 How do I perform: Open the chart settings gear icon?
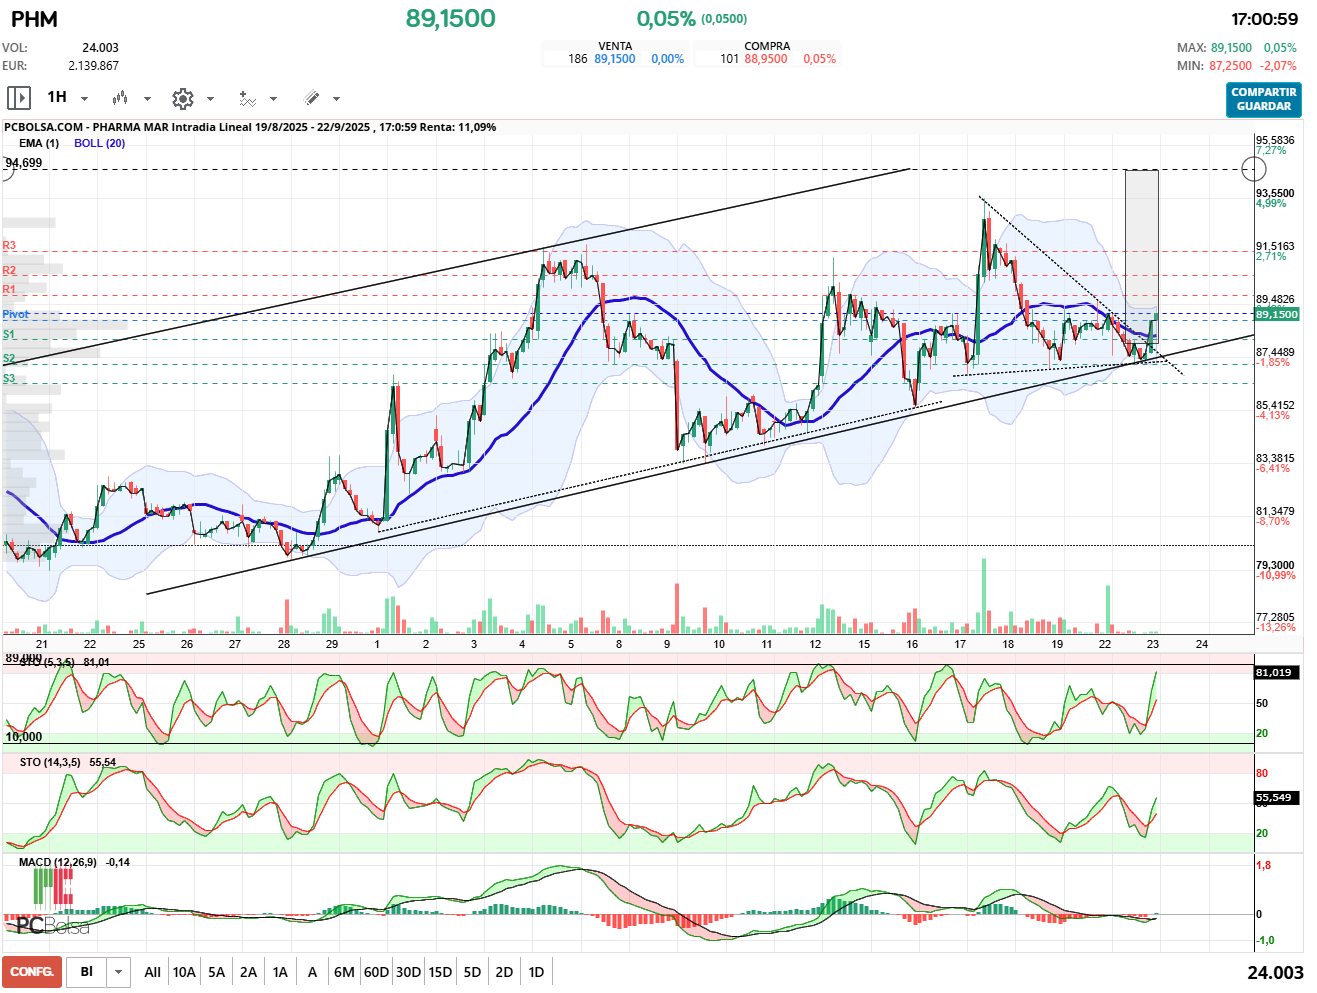[x=182, y=98]
